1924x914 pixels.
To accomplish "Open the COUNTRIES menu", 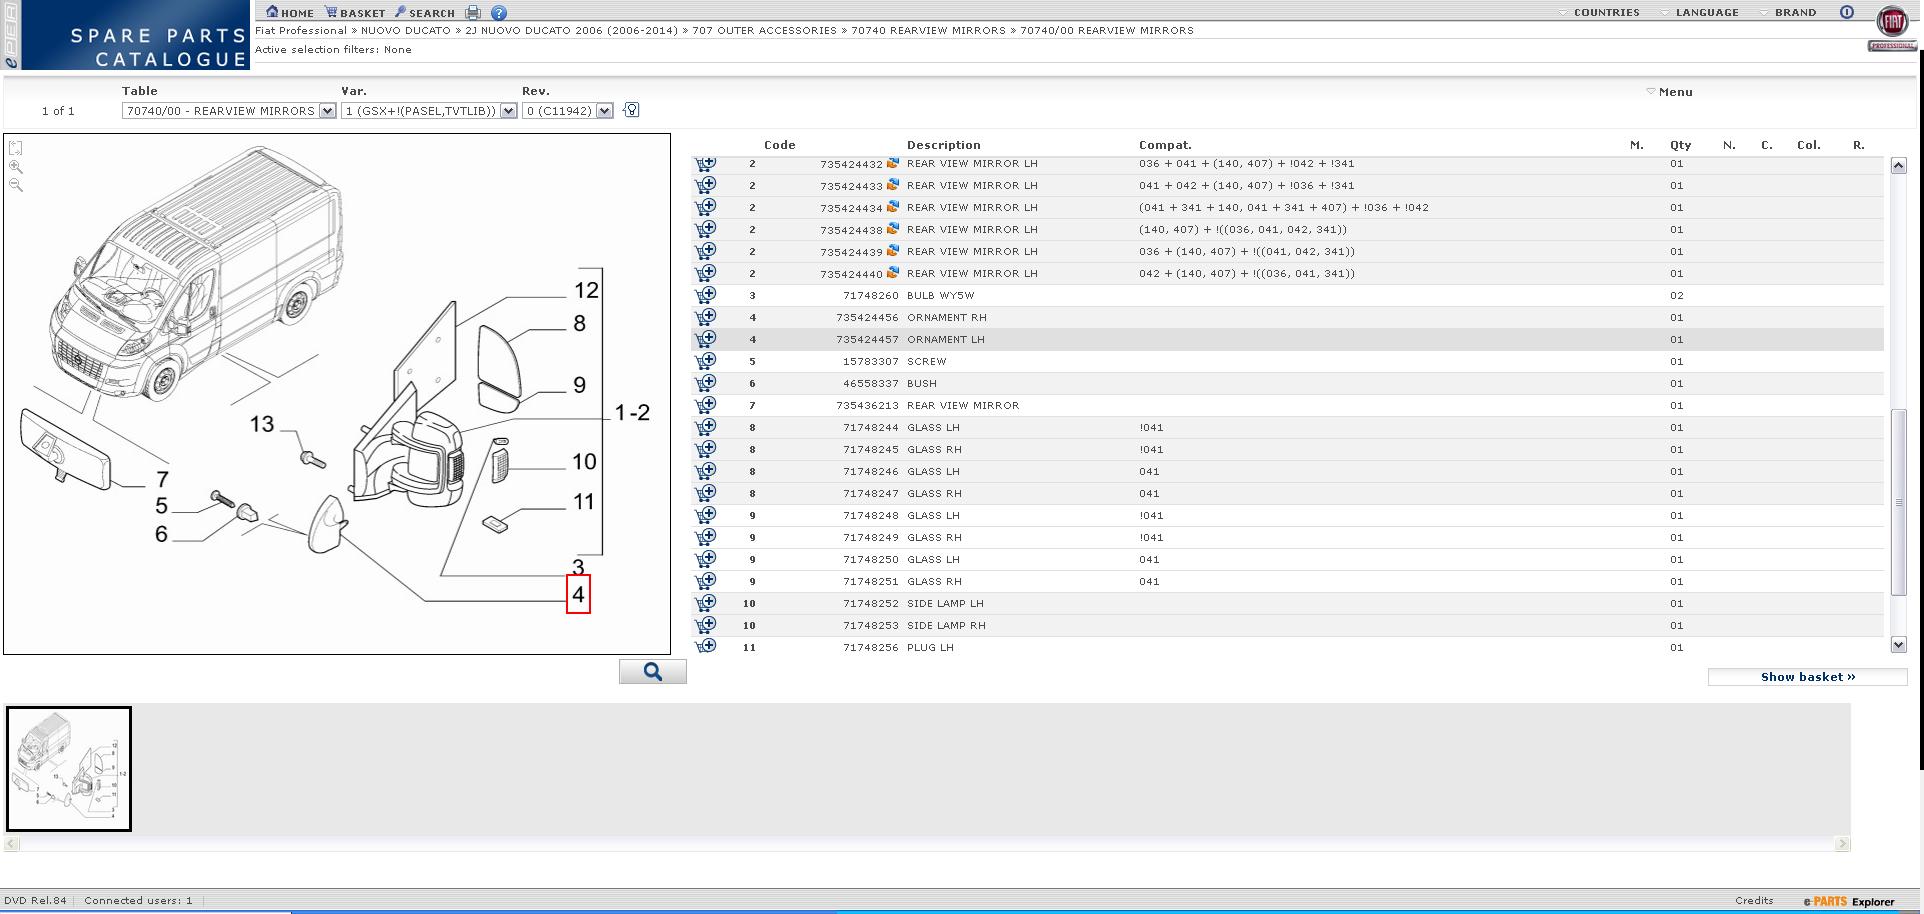I will point(1599,13).
